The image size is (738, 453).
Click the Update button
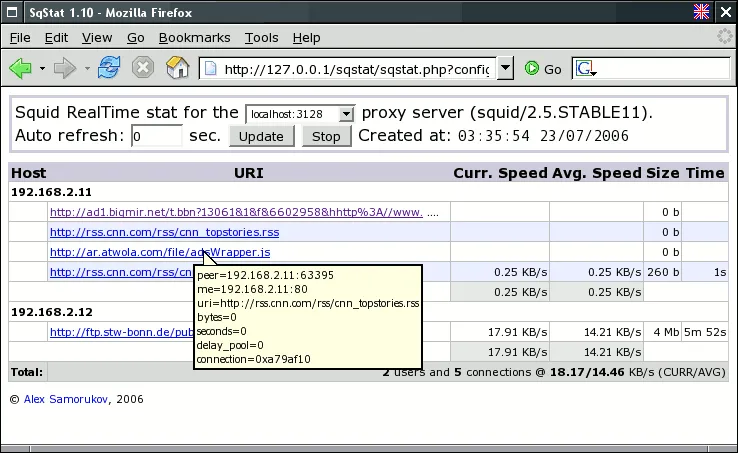[261, 136]
